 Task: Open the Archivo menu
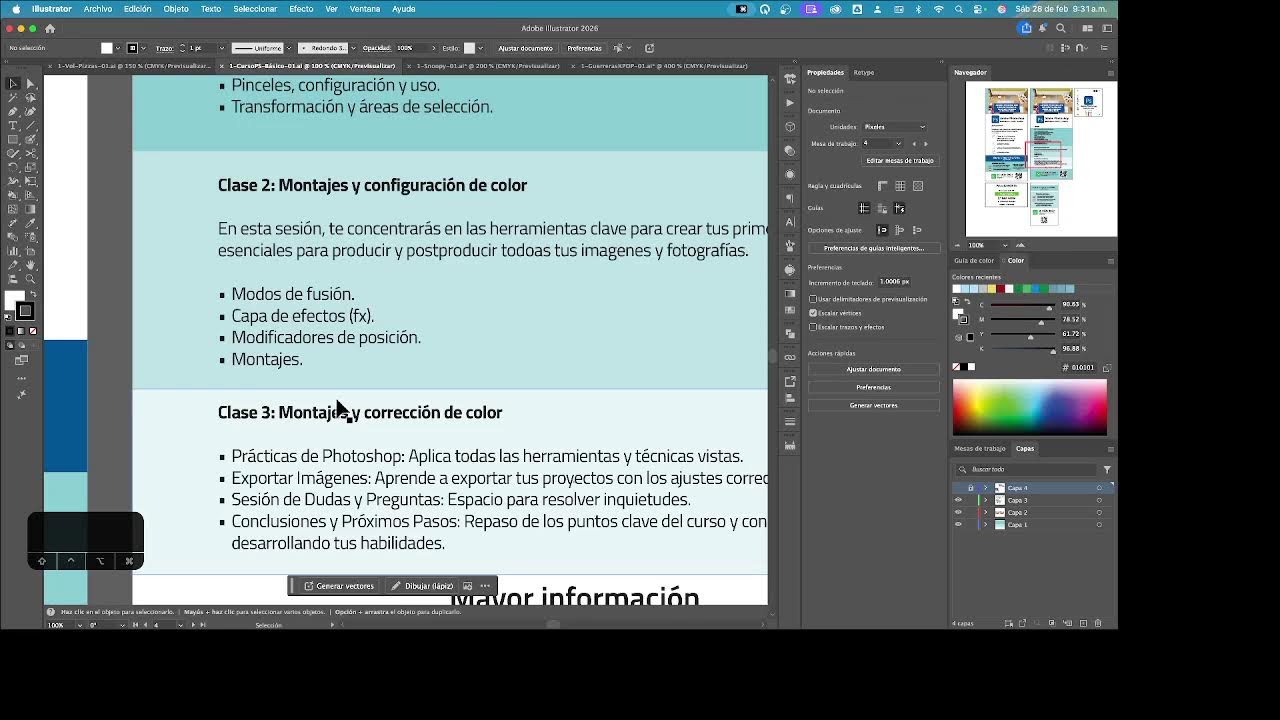98,9
